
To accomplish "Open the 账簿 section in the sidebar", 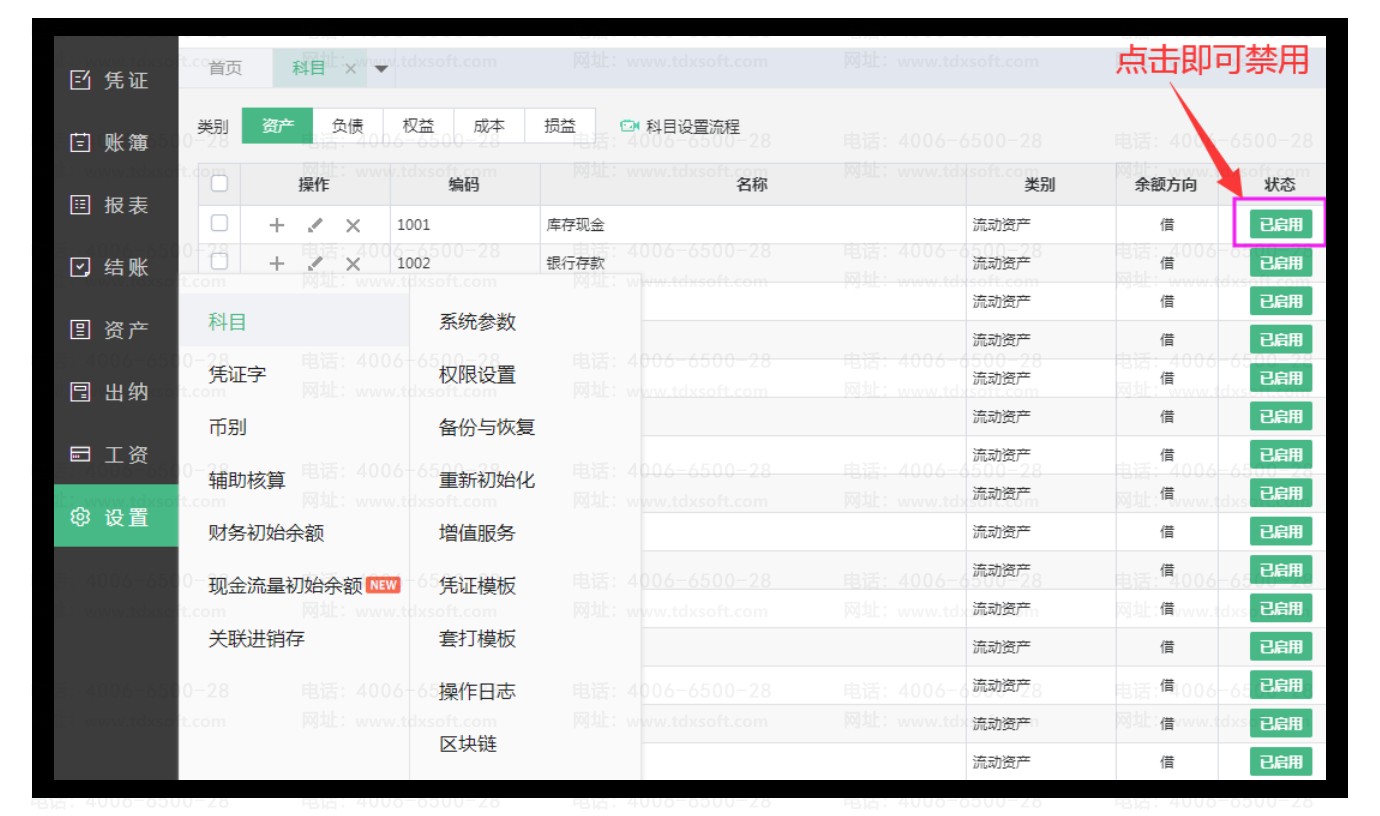I will [112, 143].
